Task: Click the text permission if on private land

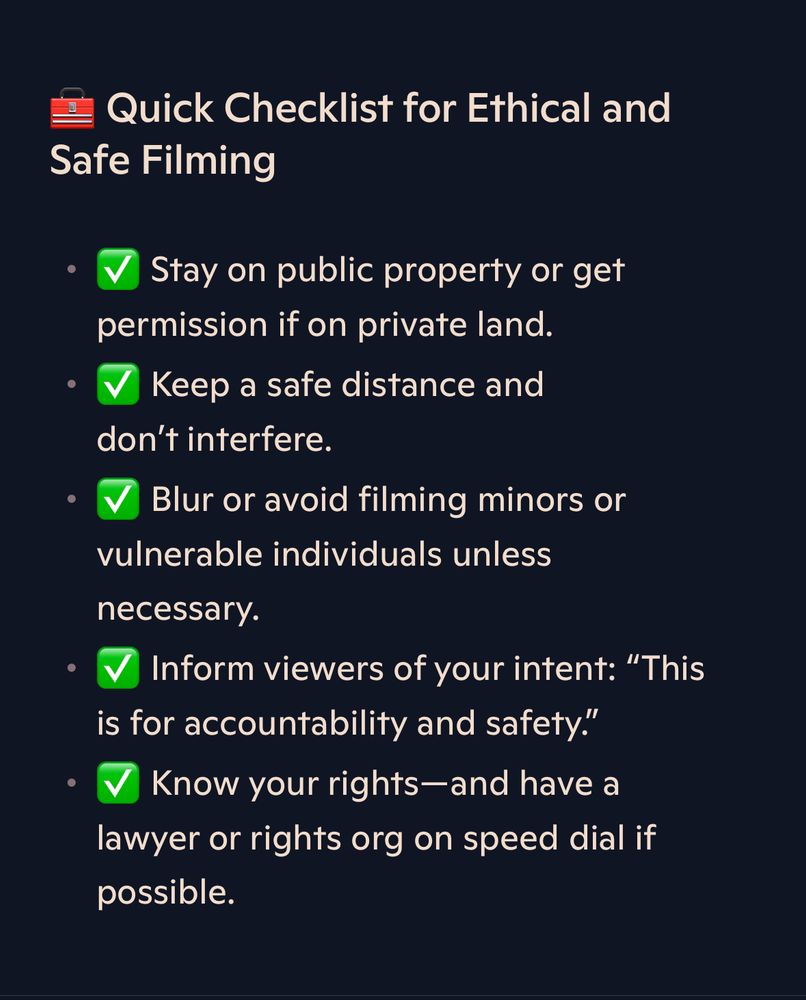Action: coord(325,325)
